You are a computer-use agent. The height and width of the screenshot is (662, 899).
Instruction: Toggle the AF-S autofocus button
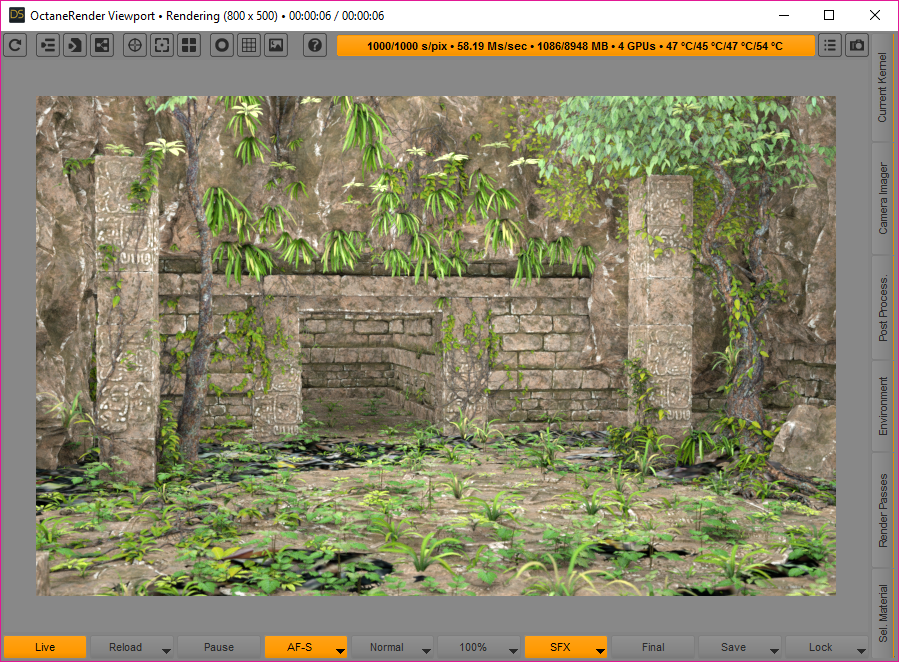(300, 647)
